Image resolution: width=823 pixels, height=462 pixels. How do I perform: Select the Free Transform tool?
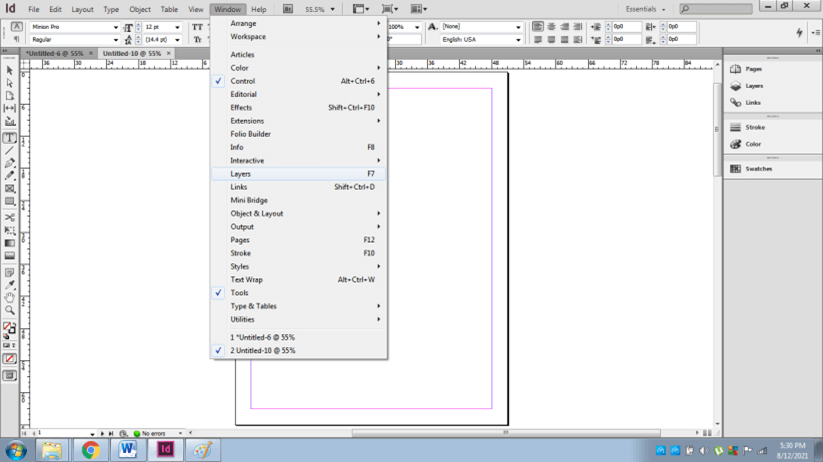coord(9,230)
